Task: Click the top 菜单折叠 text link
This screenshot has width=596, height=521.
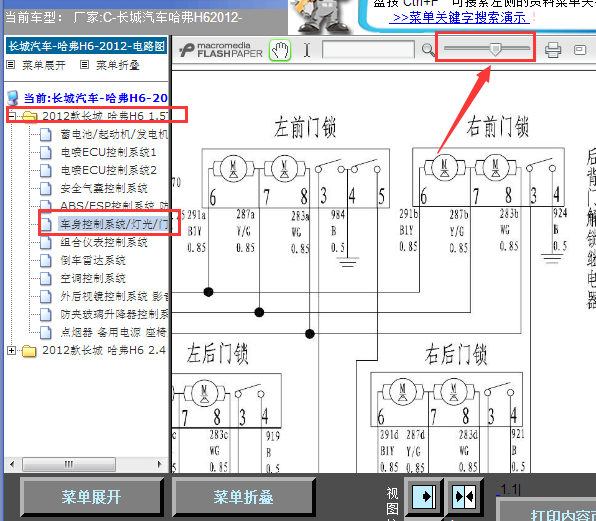Action: pyautogui.click(x=117, y=65)
